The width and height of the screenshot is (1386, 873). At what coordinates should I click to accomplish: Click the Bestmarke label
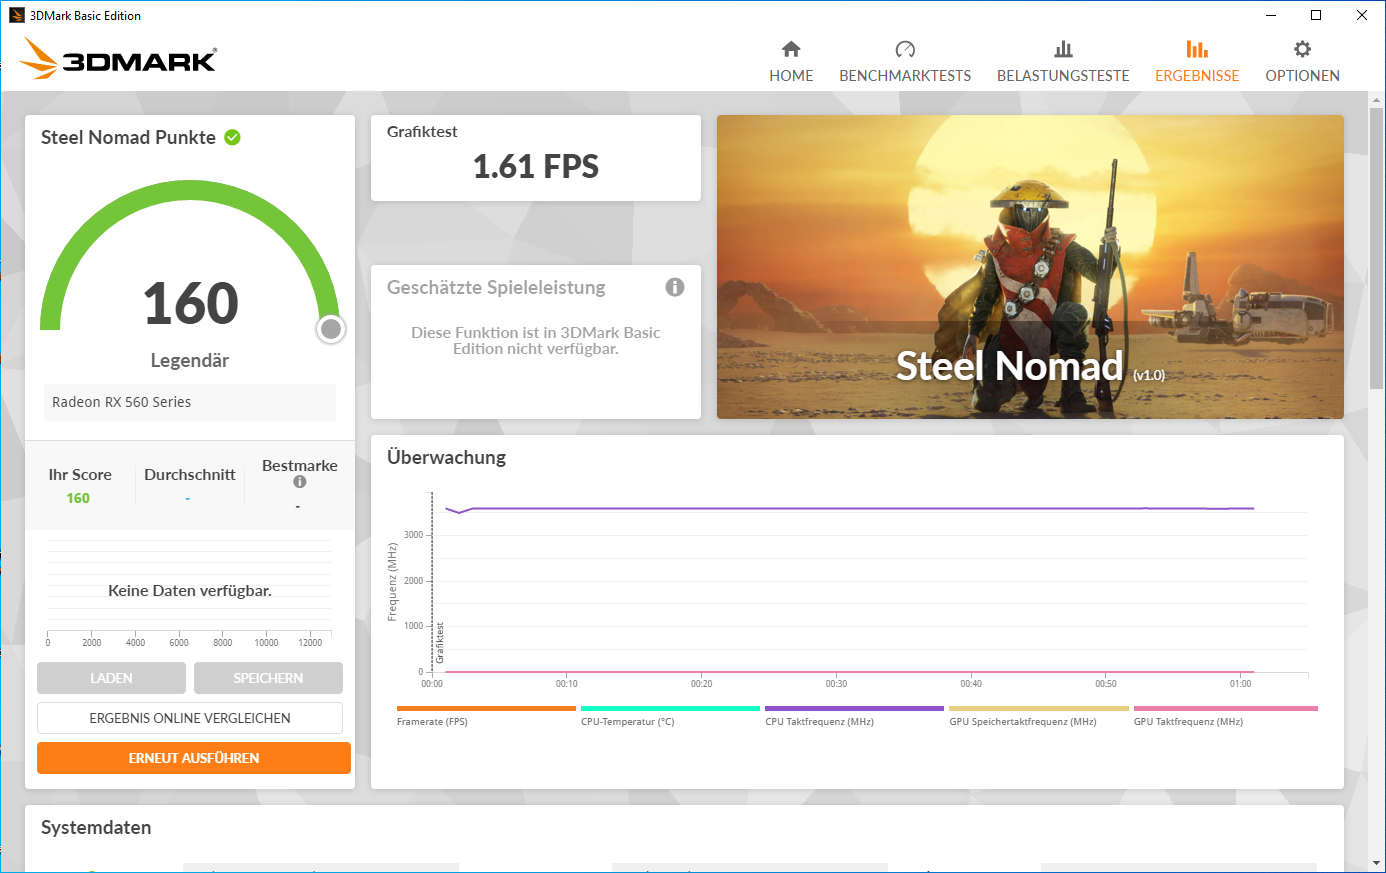[300, 466]
